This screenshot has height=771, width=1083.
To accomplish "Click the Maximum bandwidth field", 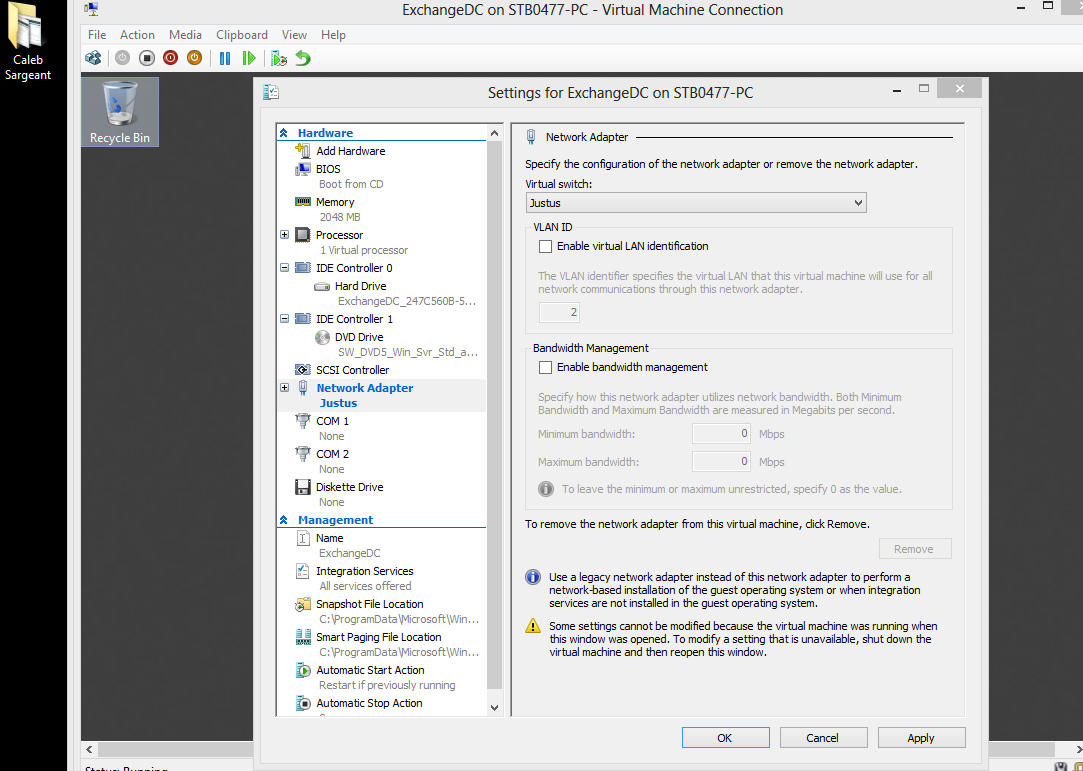I will pyautogui.click(x=721, y=461).
